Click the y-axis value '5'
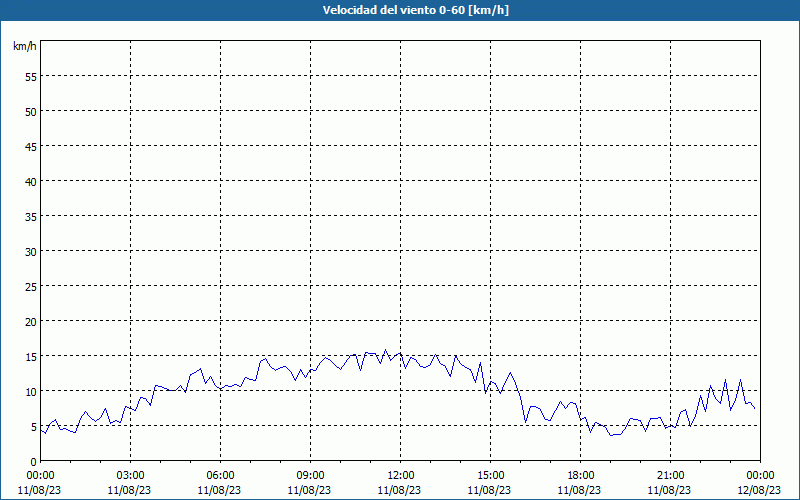The width and height of the screenshot is (800, 500). pyautogui.click(x=34, y=427)
